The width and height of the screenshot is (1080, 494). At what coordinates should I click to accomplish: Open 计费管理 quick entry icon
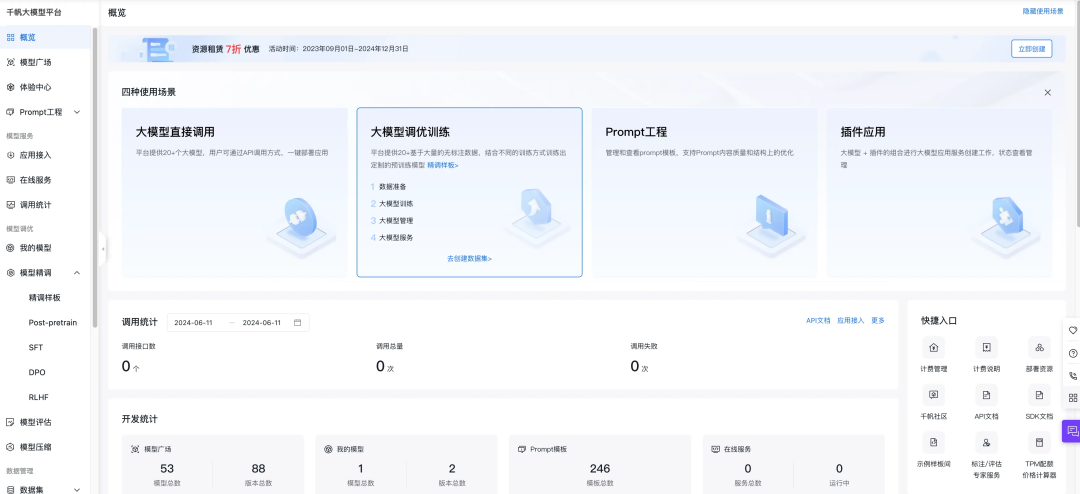click(933, 348)
